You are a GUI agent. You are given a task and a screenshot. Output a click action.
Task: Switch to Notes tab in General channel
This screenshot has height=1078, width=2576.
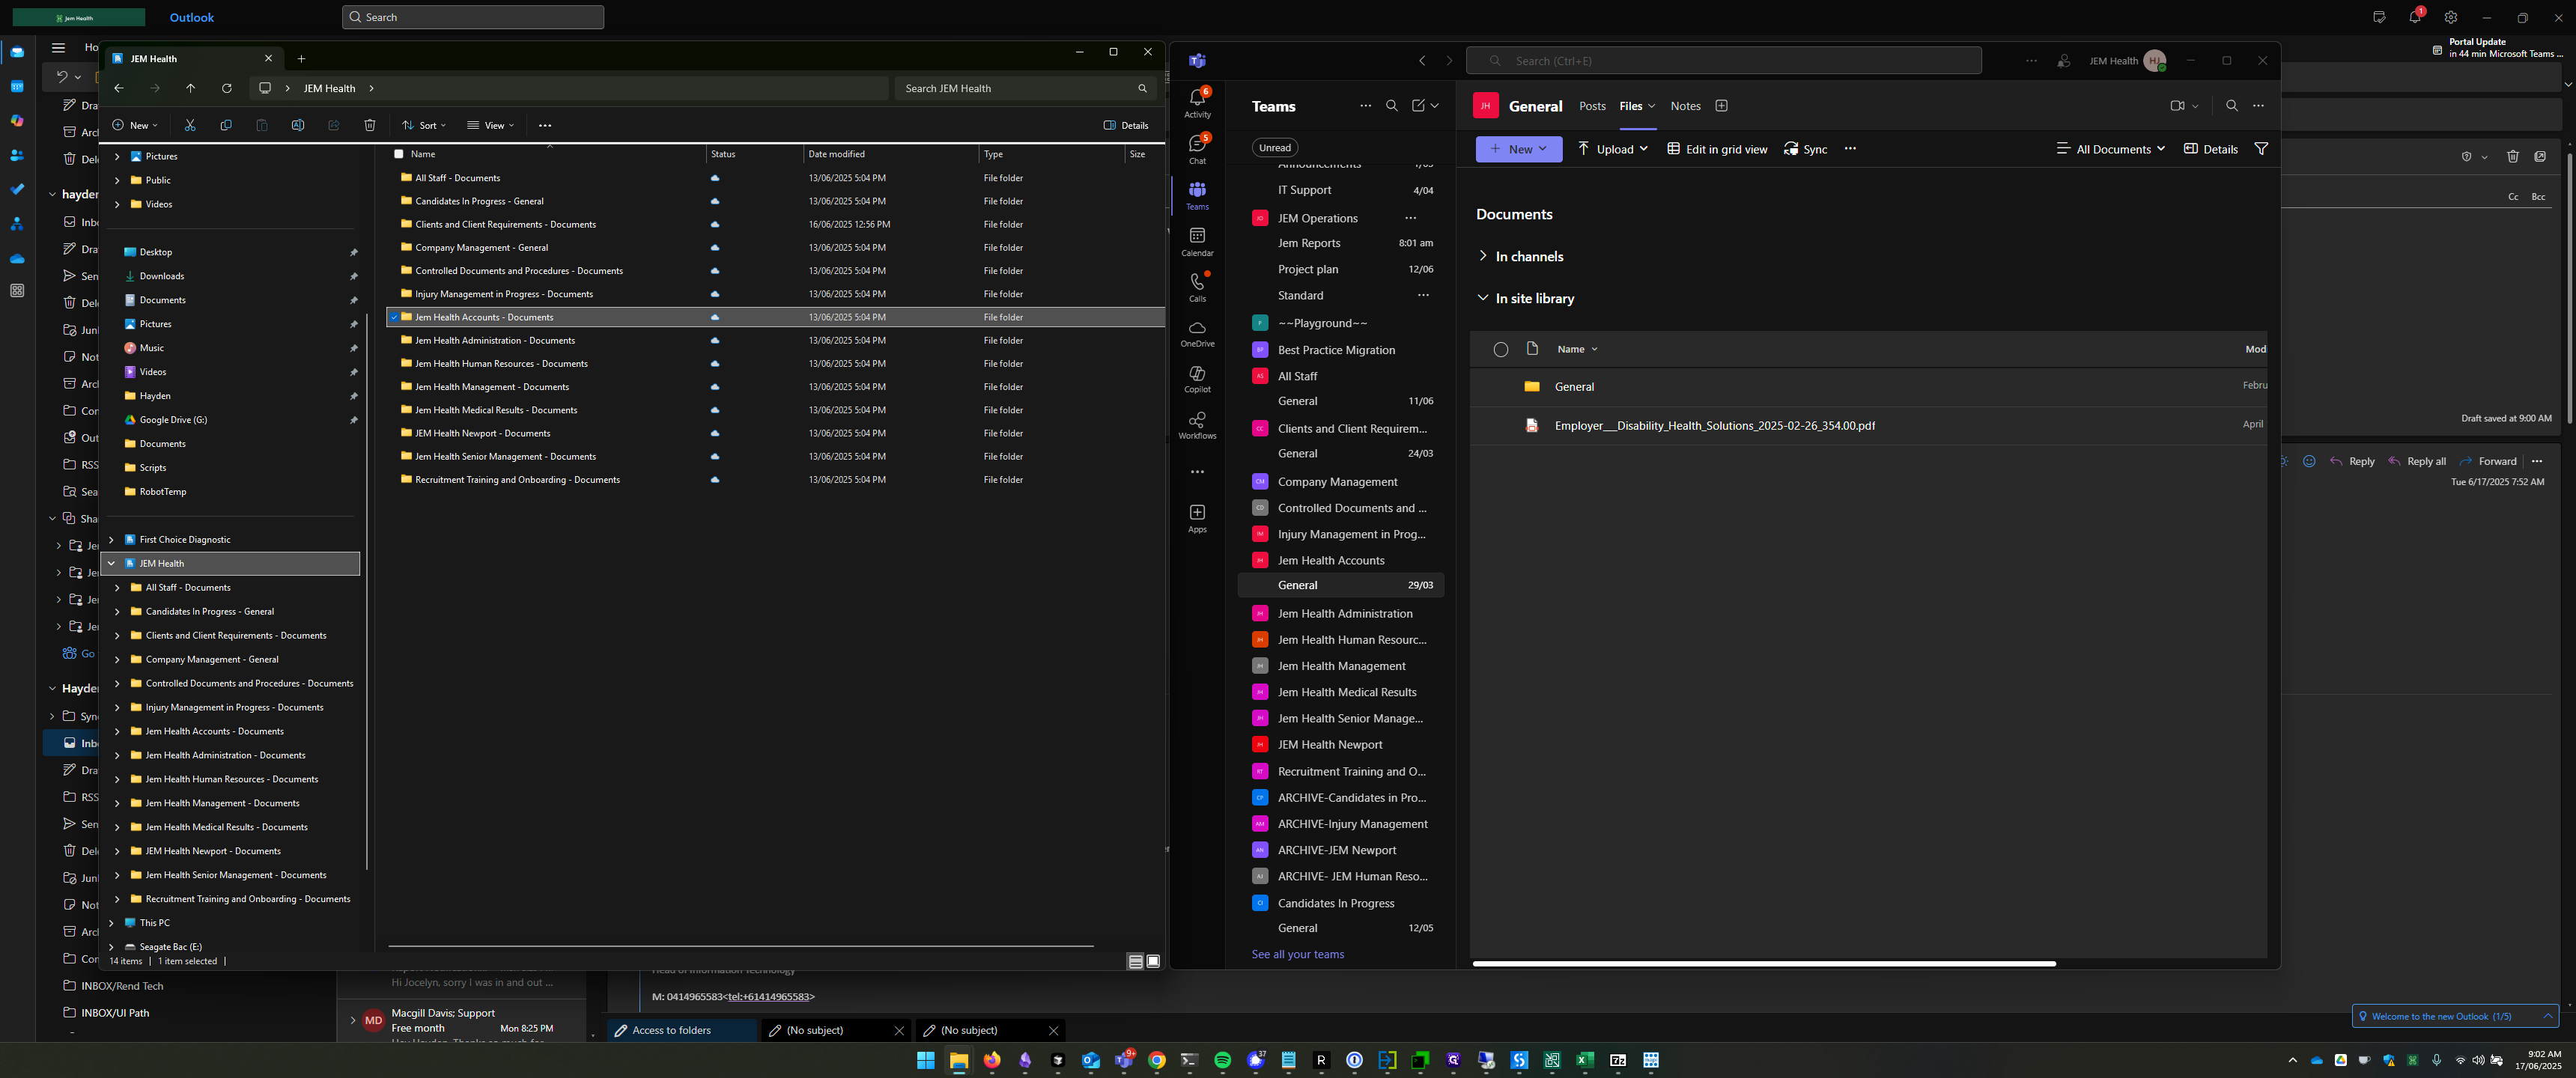point(1685,106)
